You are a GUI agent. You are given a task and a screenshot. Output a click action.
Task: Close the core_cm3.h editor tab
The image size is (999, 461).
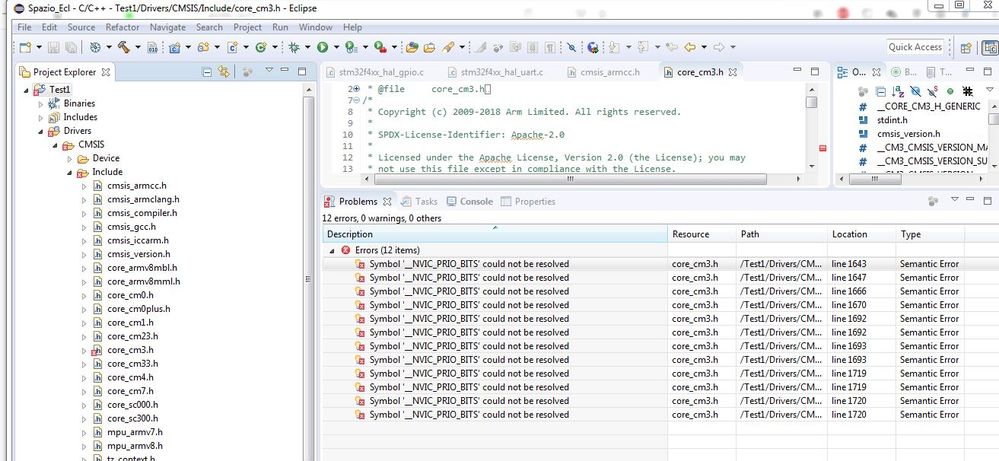pyautogui.click(x=733, y=72)
